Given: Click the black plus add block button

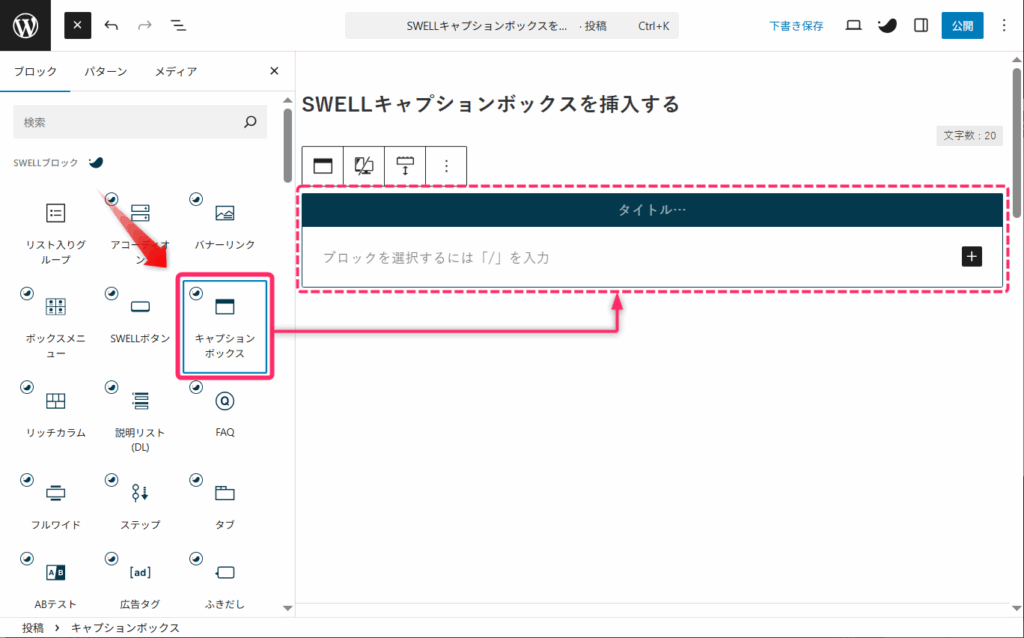Looking at the screenshot, I should tap(972, 257).
